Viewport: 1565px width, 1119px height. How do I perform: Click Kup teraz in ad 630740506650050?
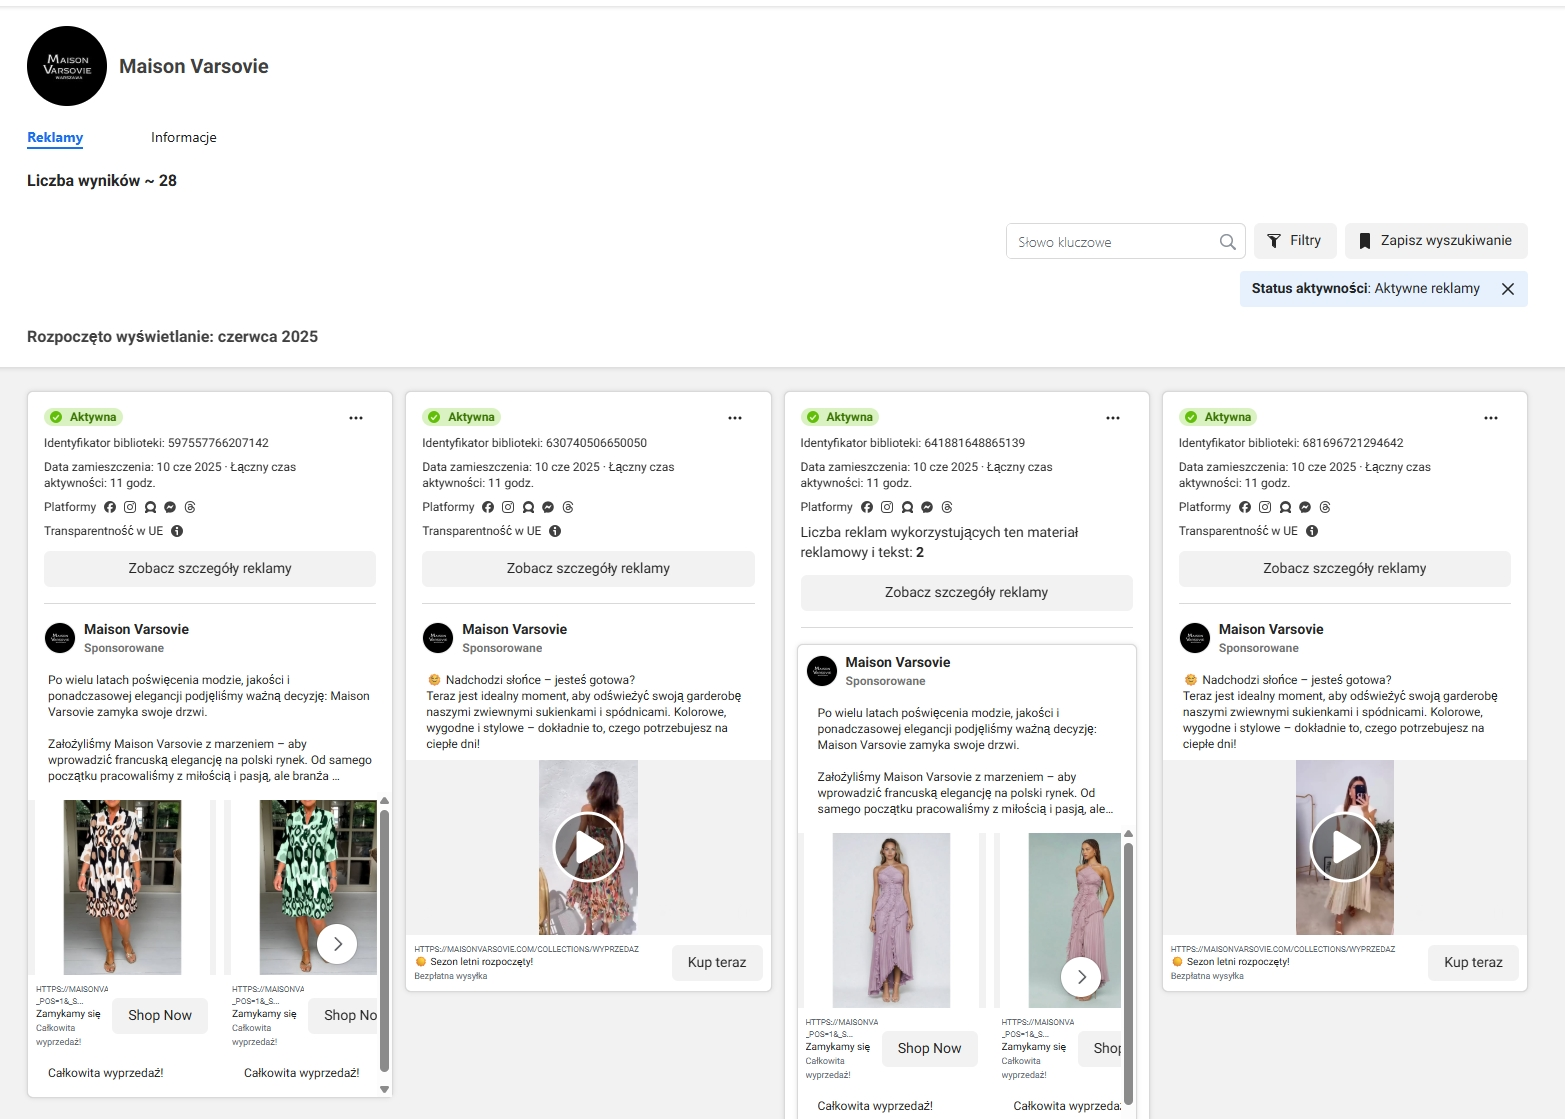click(717, 962)
